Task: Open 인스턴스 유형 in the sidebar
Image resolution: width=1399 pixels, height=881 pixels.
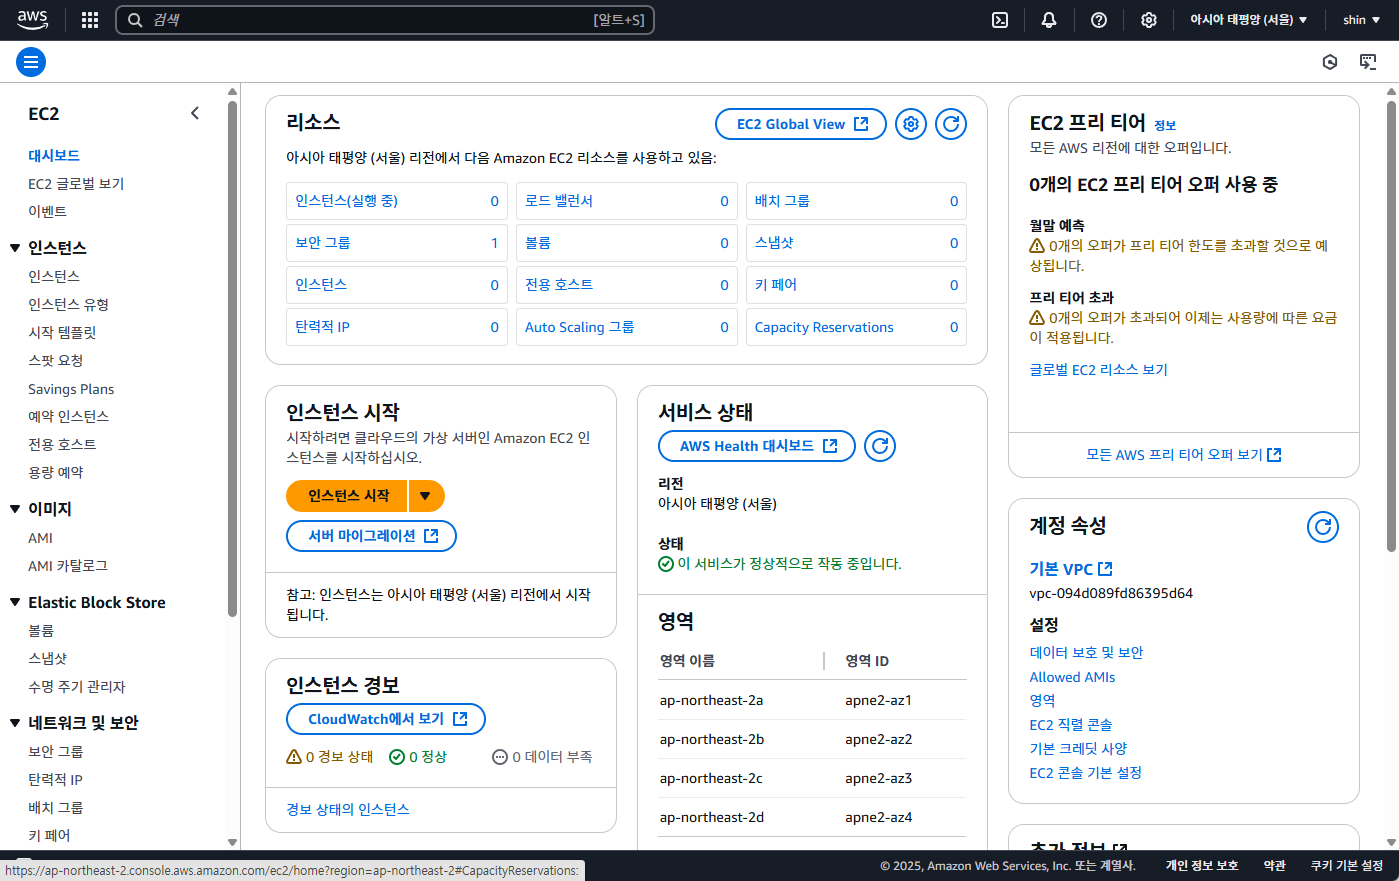Action: pyautogui.click(x=68, y=304)
